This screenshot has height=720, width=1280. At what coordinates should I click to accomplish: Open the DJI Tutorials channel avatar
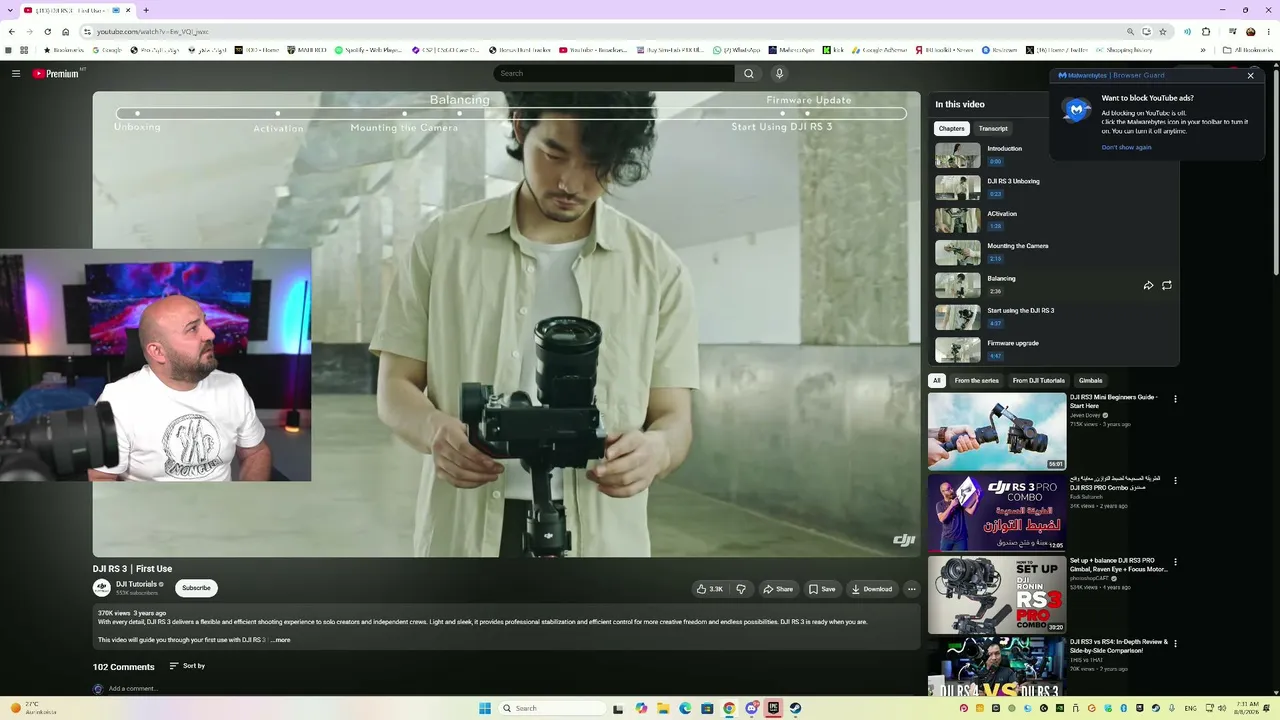tap(102, 588)
